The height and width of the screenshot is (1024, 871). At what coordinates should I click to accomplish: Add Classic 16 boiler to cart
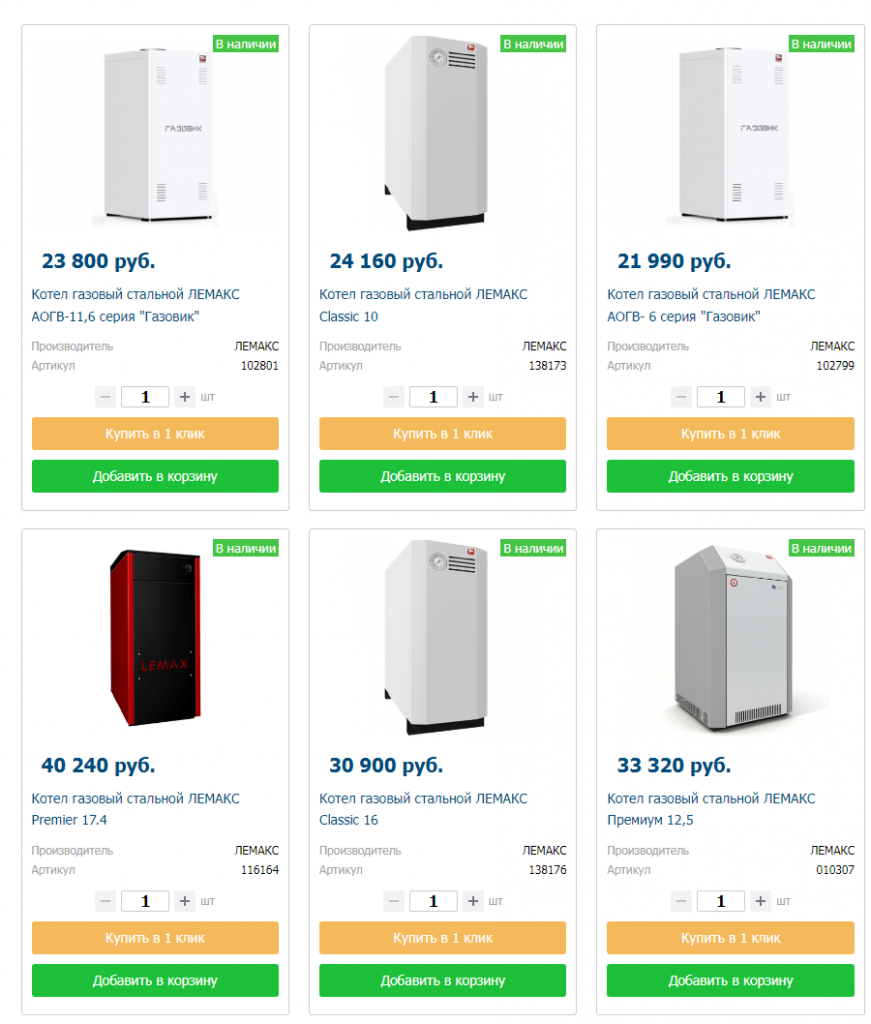pos(443,980)
